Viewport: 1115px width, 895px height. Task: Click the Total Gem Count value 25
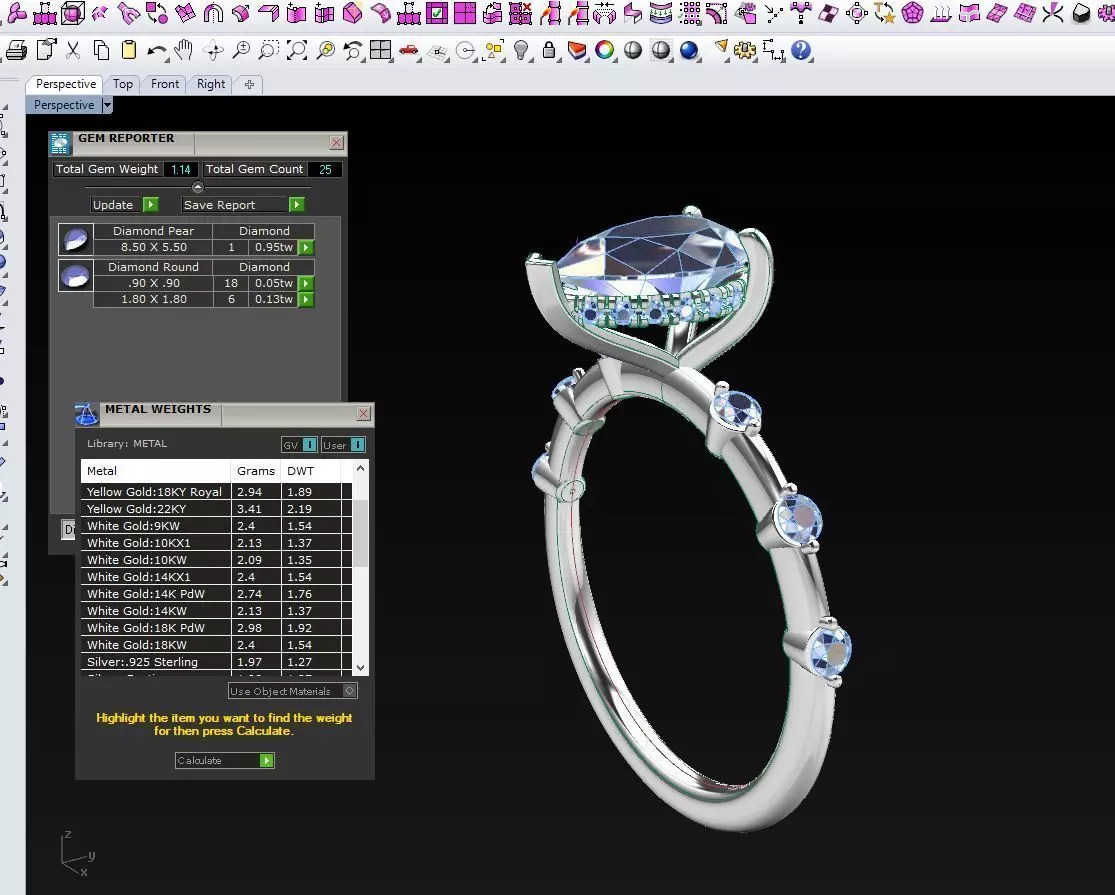tap(325, 169)
